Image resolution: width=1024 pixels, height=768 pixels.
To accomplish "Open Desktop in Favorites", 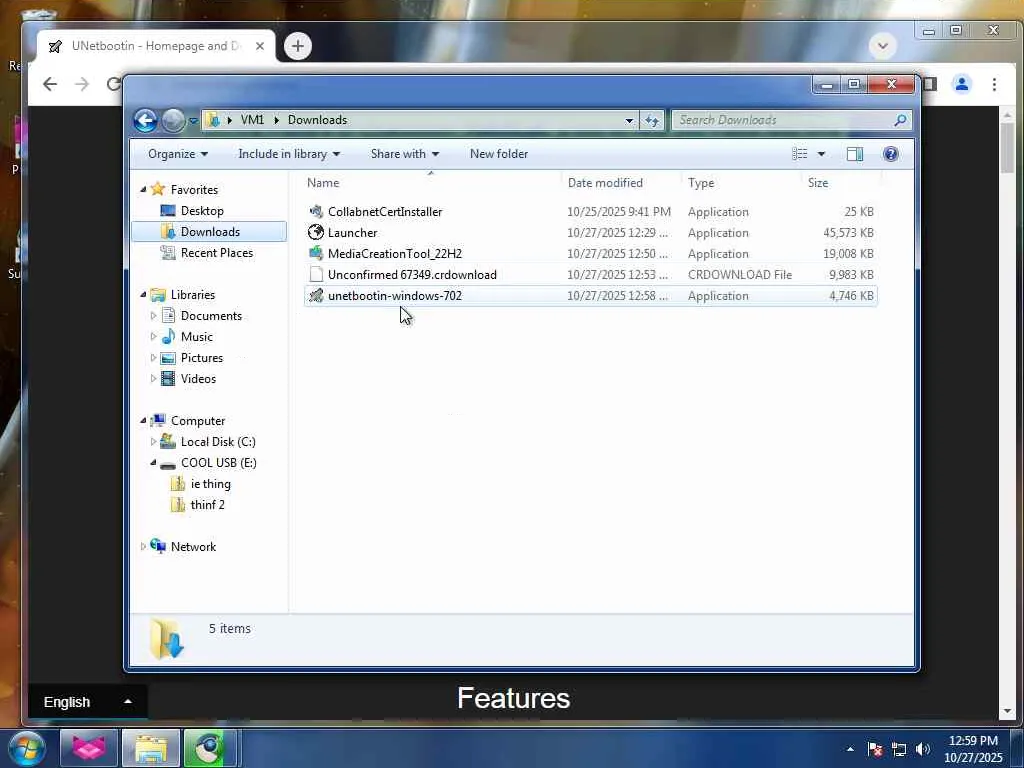I will click(x=202, y=211).
